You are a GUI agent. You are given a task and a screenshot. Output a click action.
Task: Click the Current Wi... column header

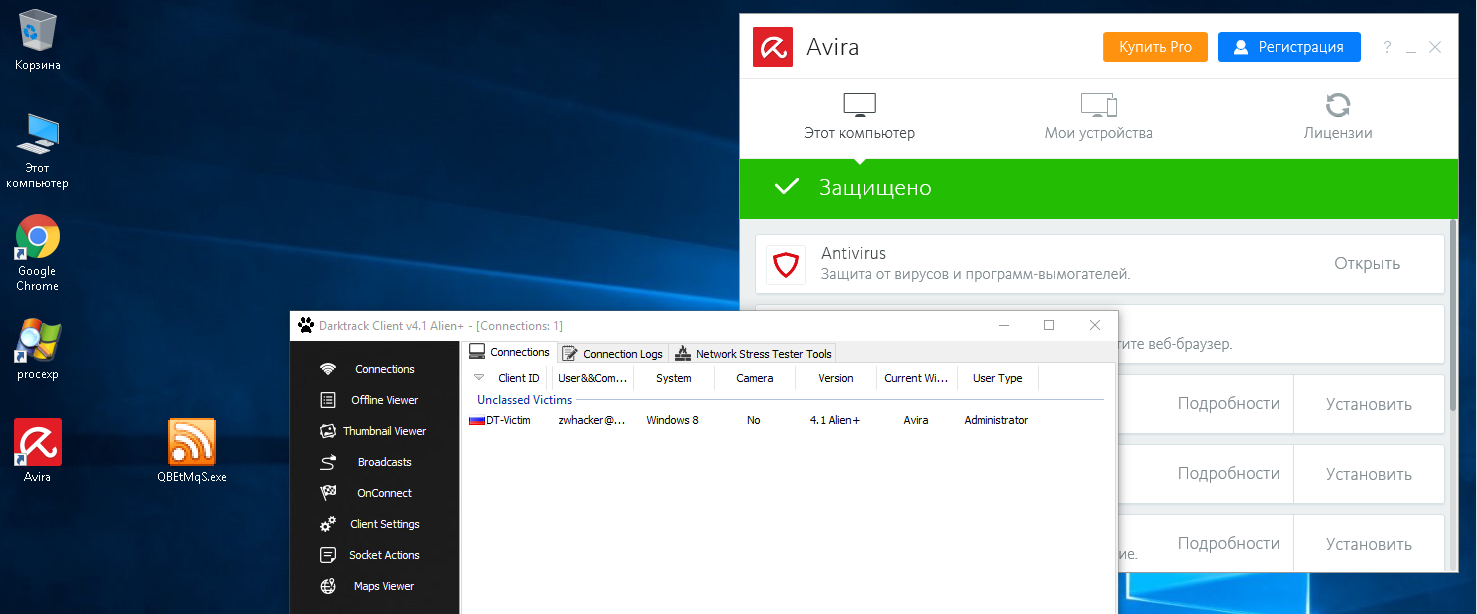pos(917,378)
